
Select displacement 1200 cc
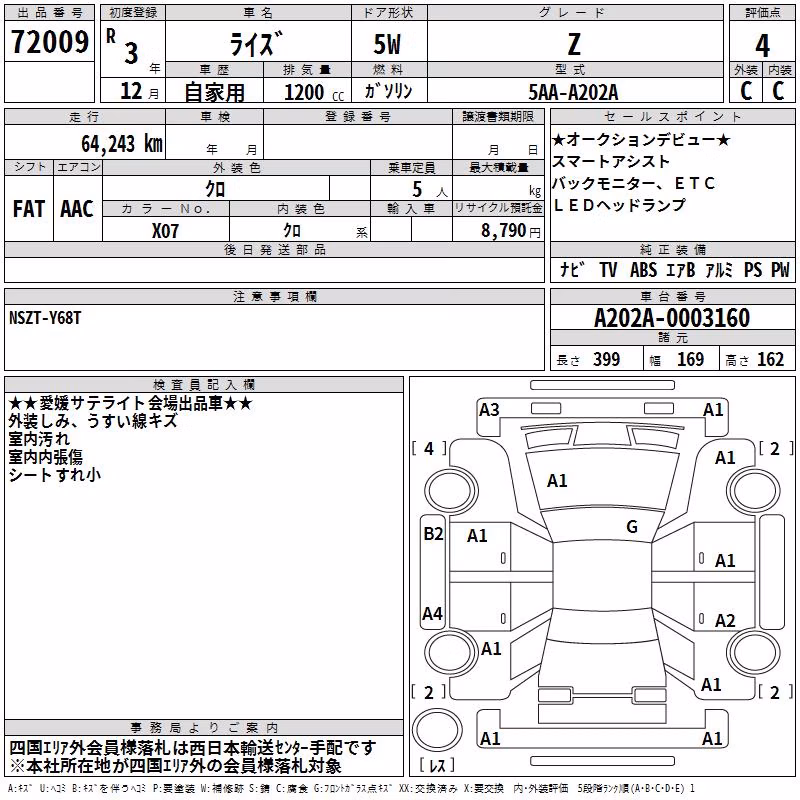[x=314, y=92]
